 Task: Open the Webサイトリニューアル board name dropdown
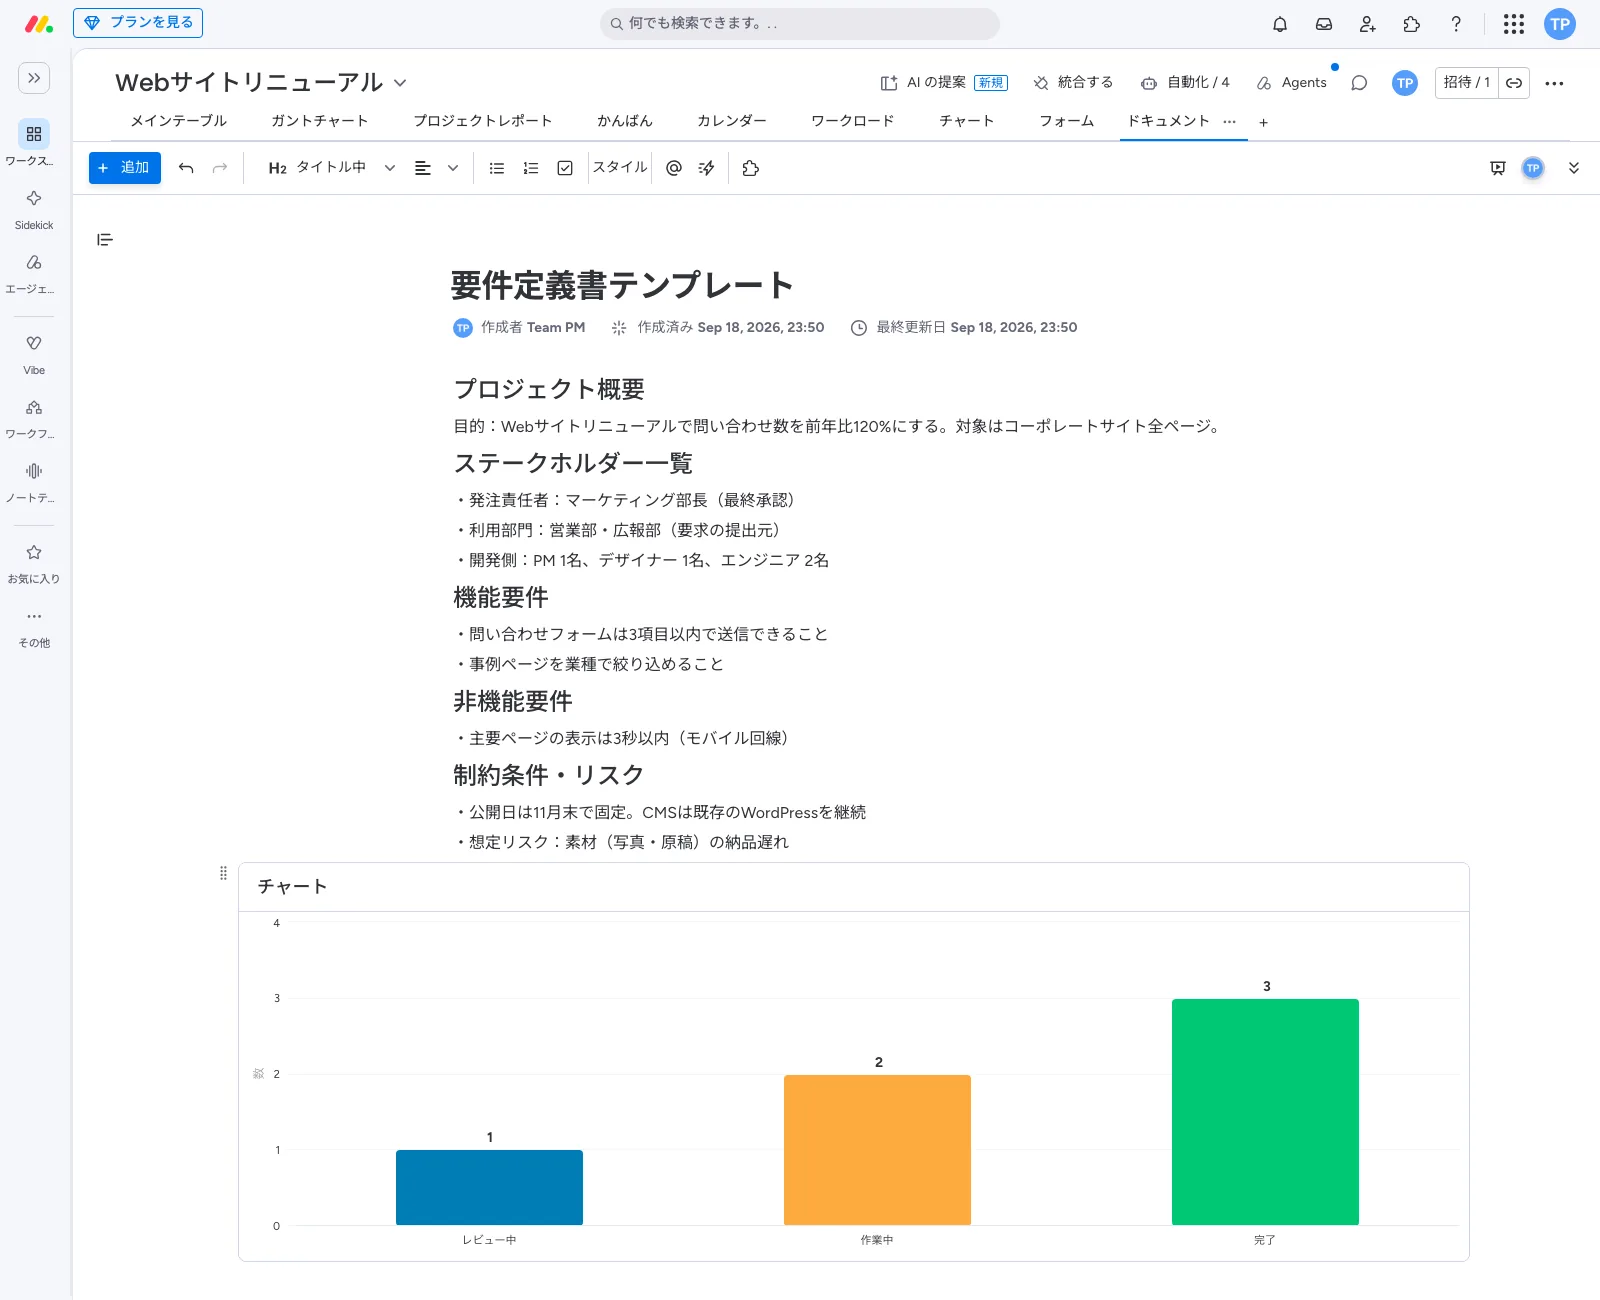coord(400,83)
